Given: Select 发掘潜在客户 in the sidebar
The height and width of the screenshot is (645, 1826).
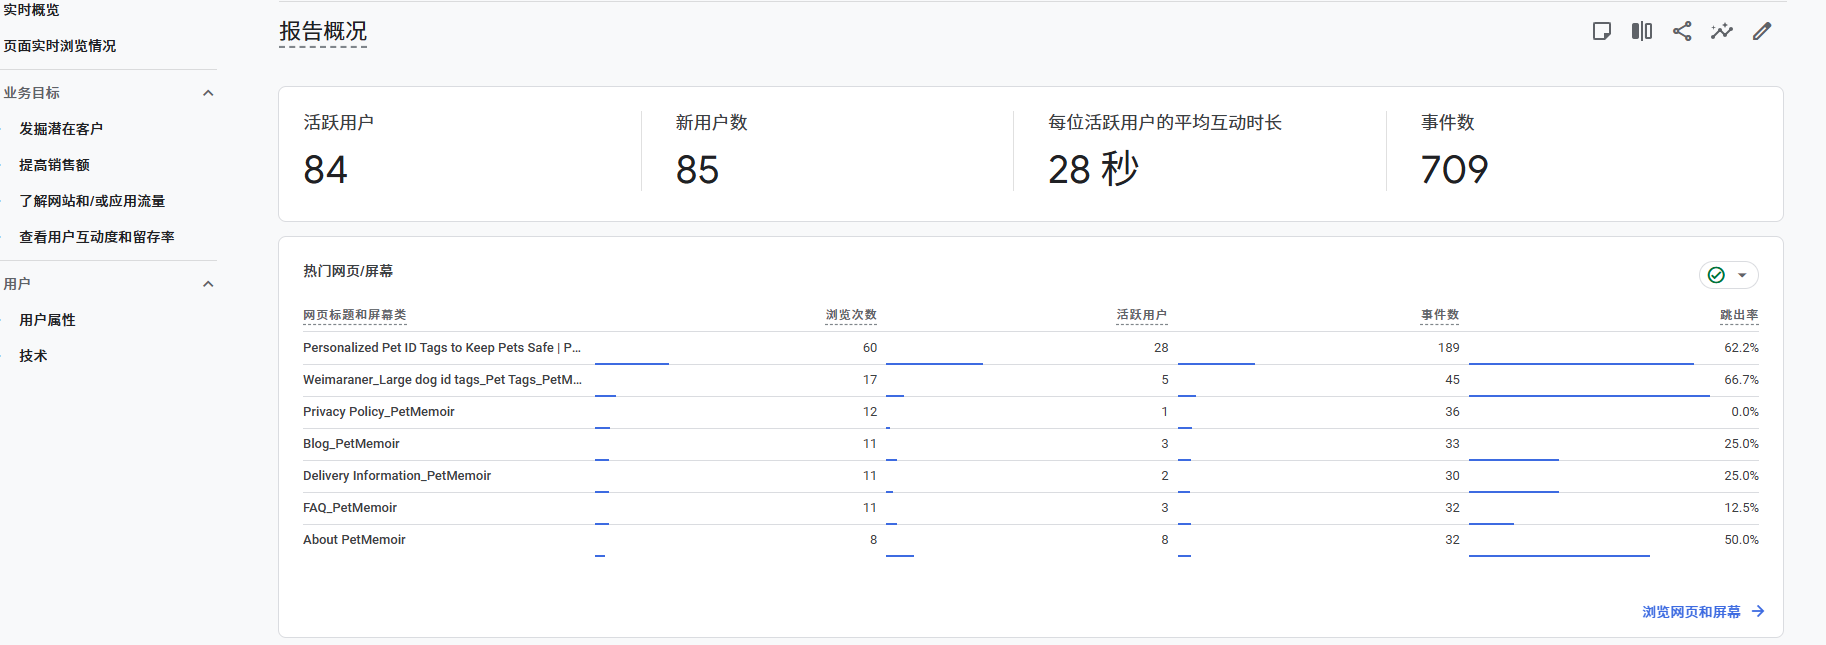Looking at the screenshot, I should point(61,129).
